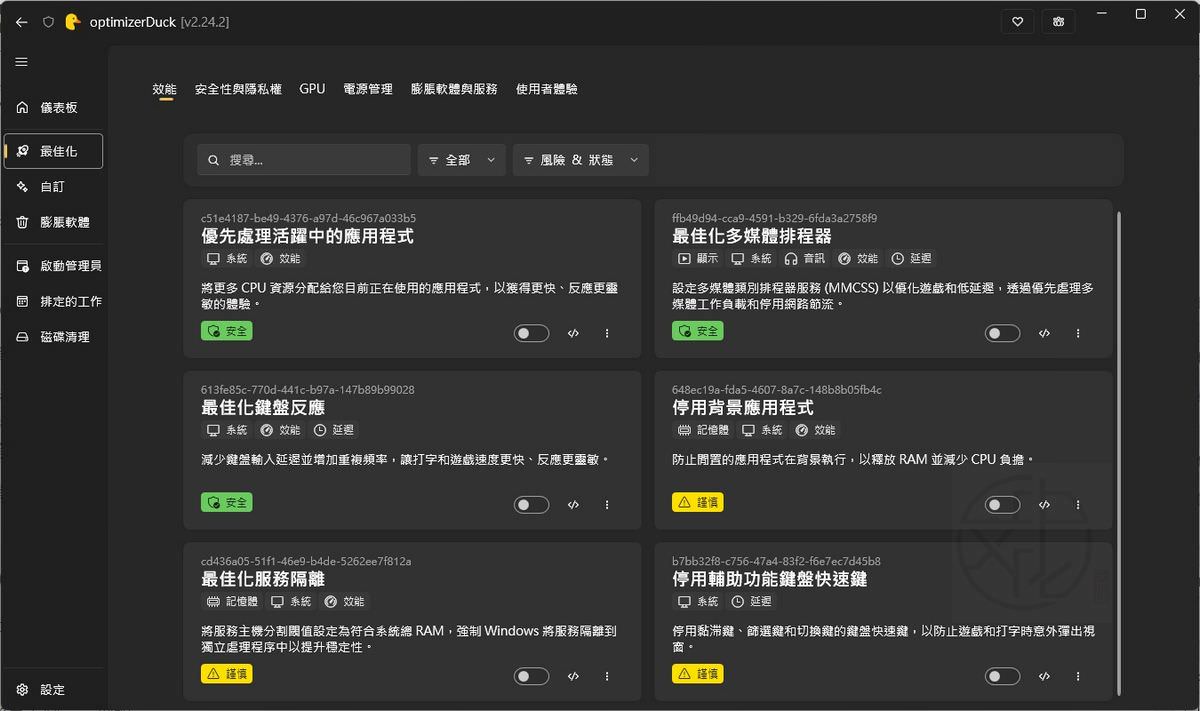Click 謹慎 badge on 最佳化服務隔離 card
1200x711 pixels.
[x=227, y=674]
